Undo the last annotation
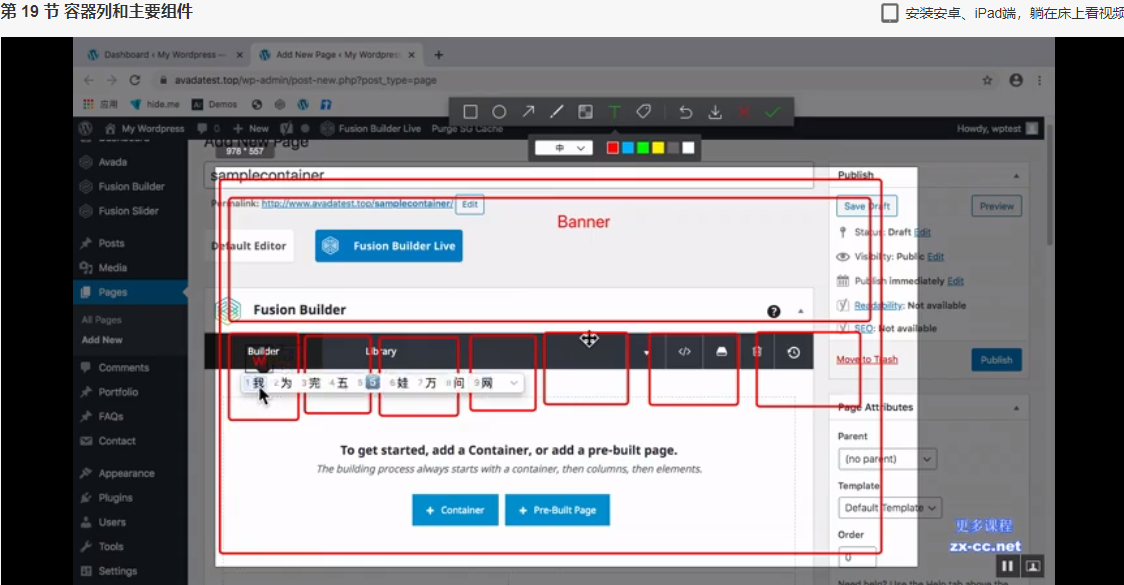This screenshot has height=585, width=1124. click(686, 112)
